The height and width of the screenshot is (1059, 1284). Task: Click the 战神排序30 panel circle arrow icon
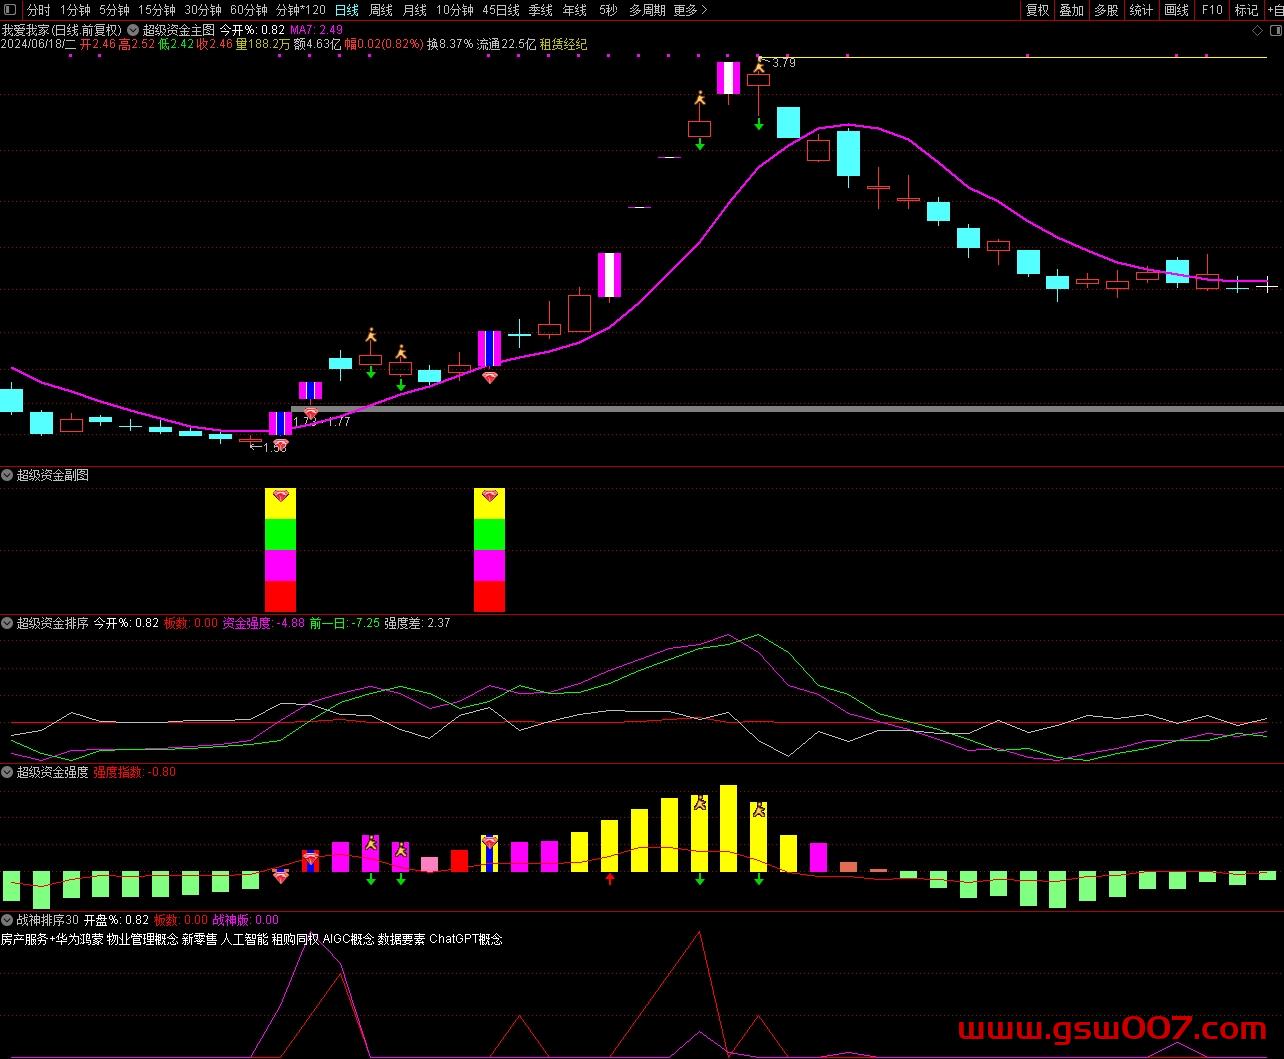pyautogui.click(x=8, y=920)
